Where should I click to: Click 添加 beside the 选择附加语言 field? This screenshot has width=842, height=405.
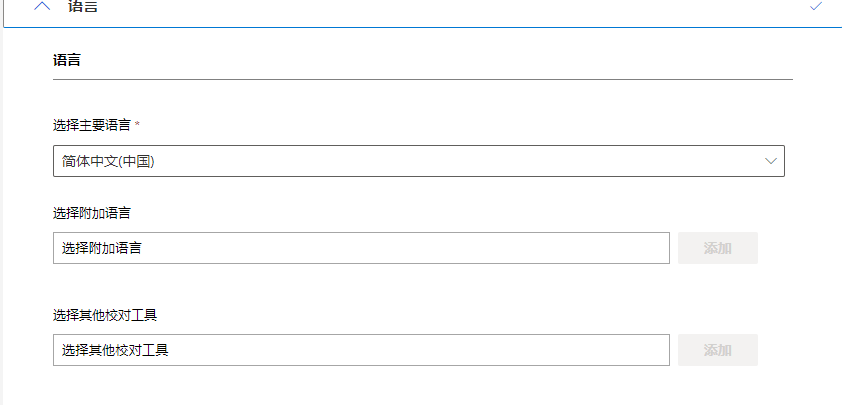(717, 248)
